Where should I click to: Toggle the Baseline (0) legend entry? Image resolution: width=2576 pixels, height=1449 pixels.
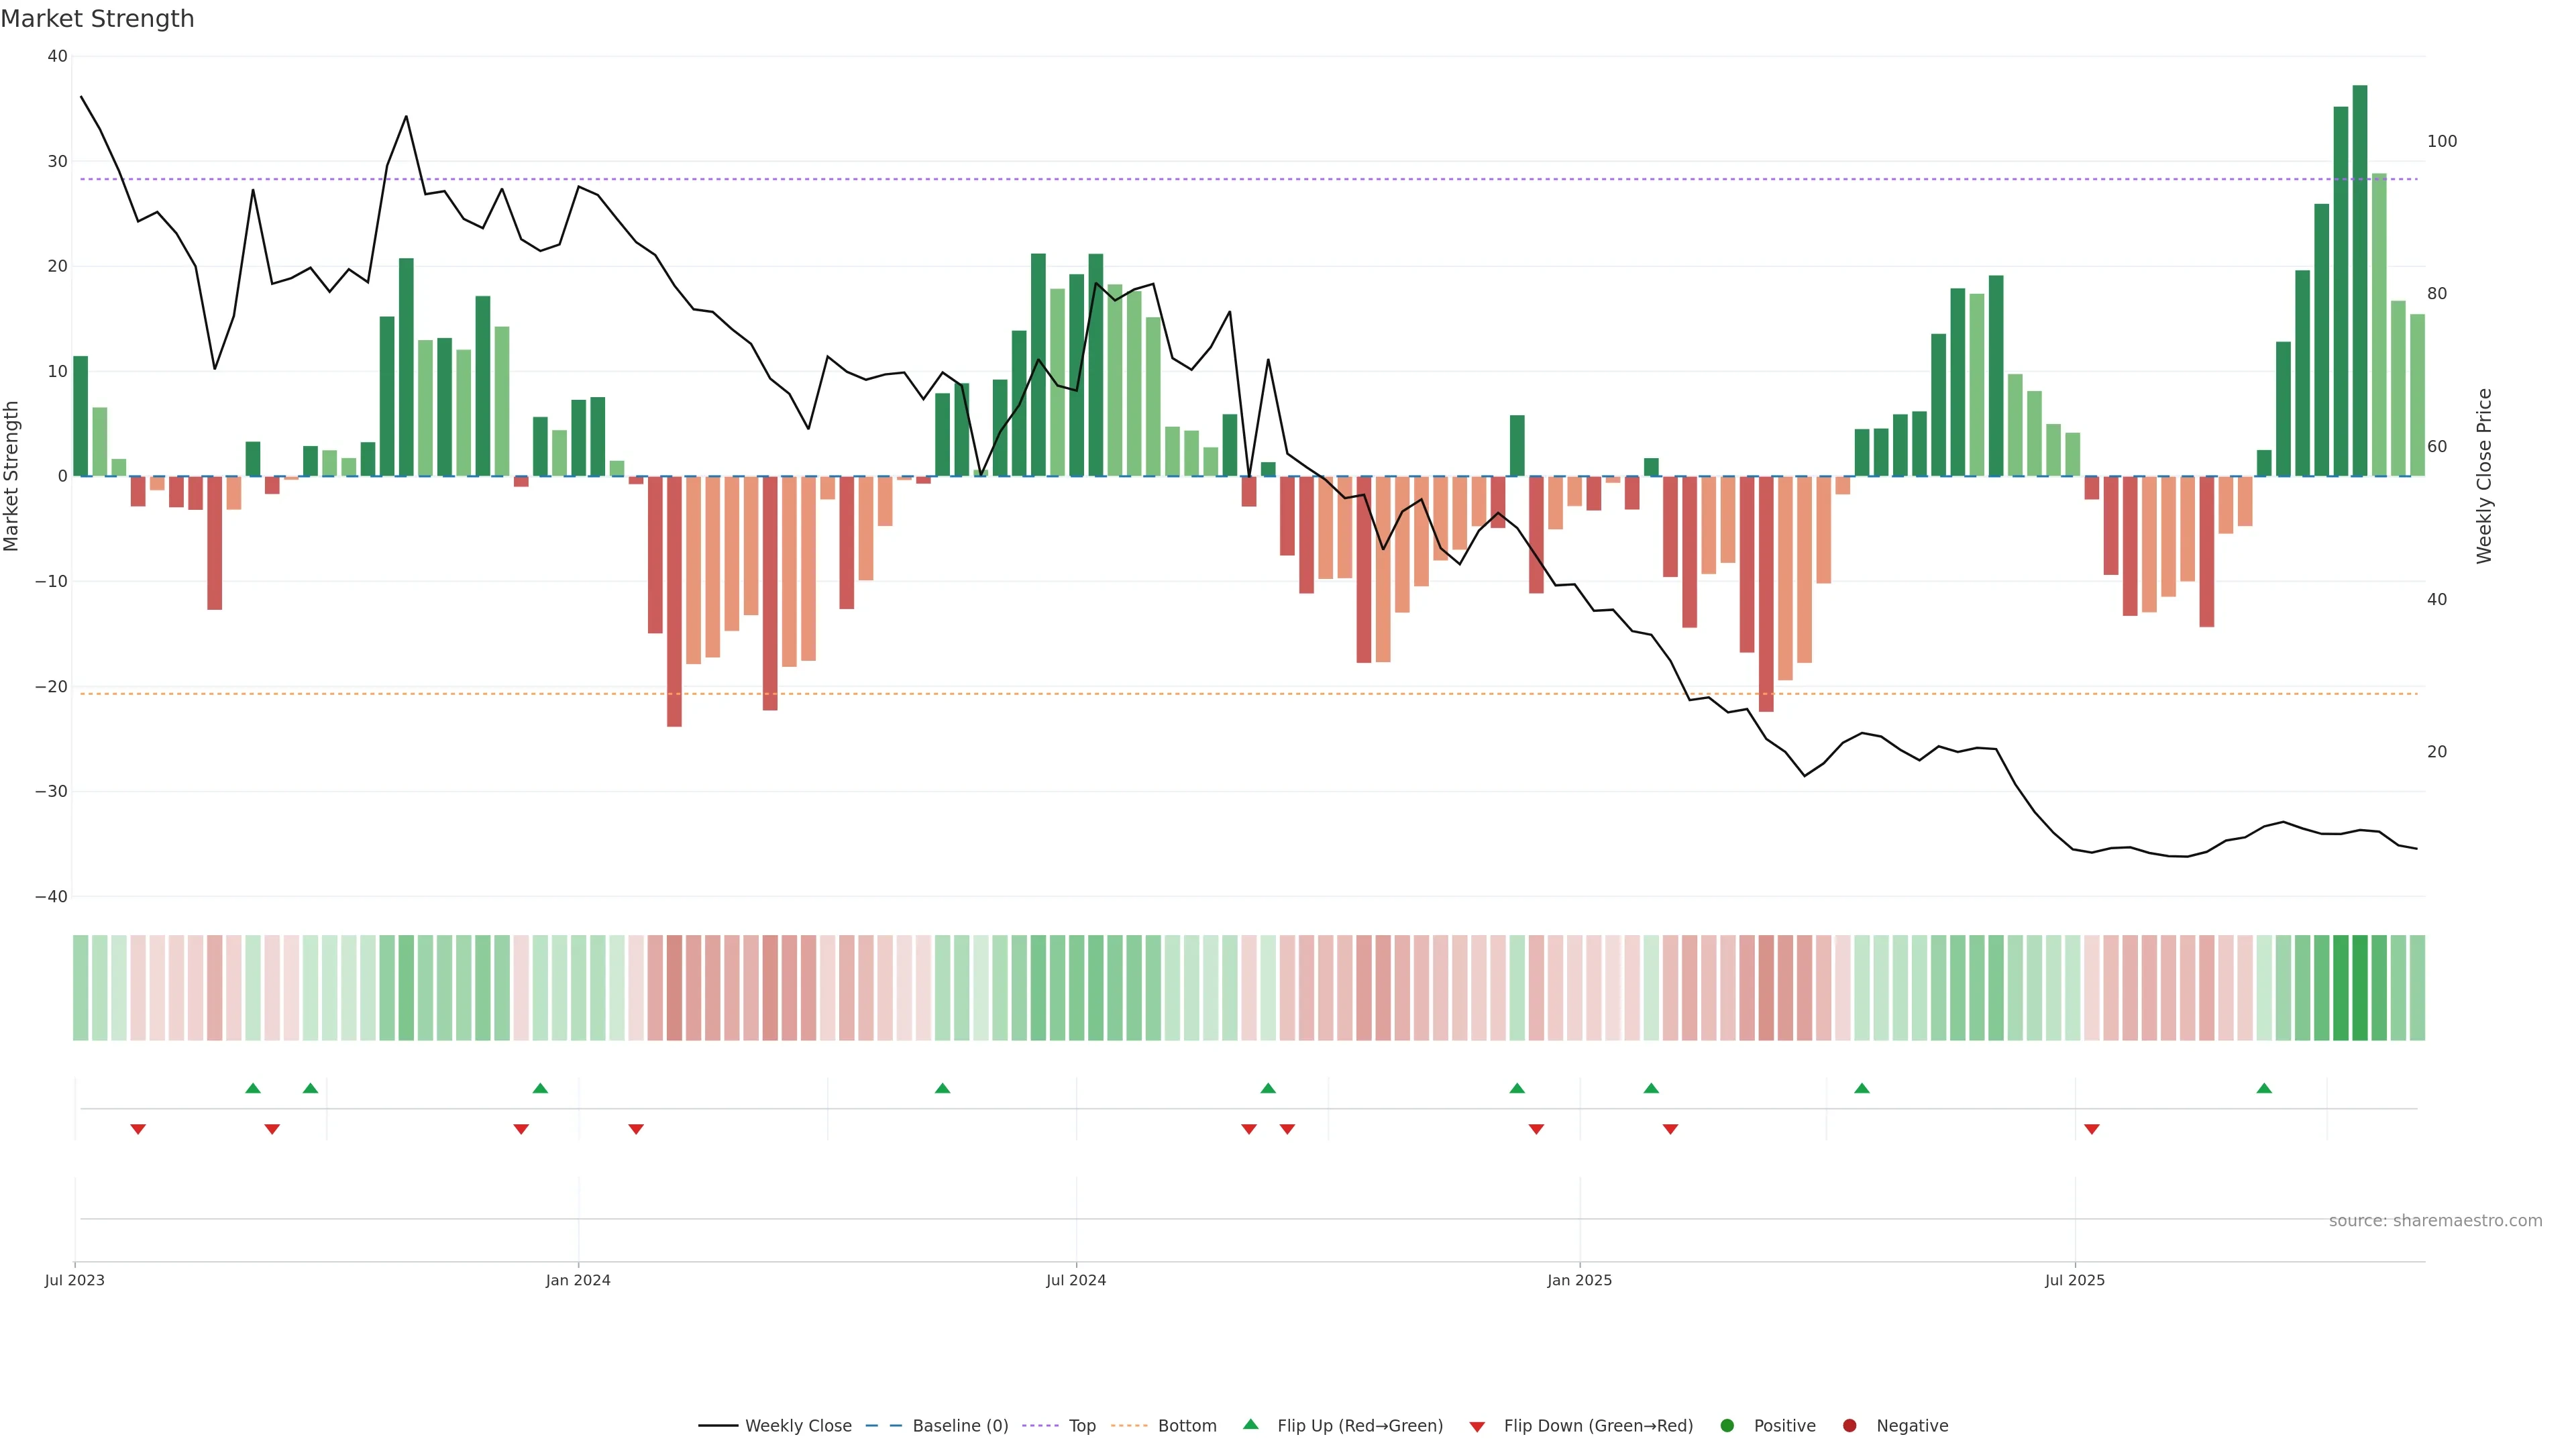959,1426
